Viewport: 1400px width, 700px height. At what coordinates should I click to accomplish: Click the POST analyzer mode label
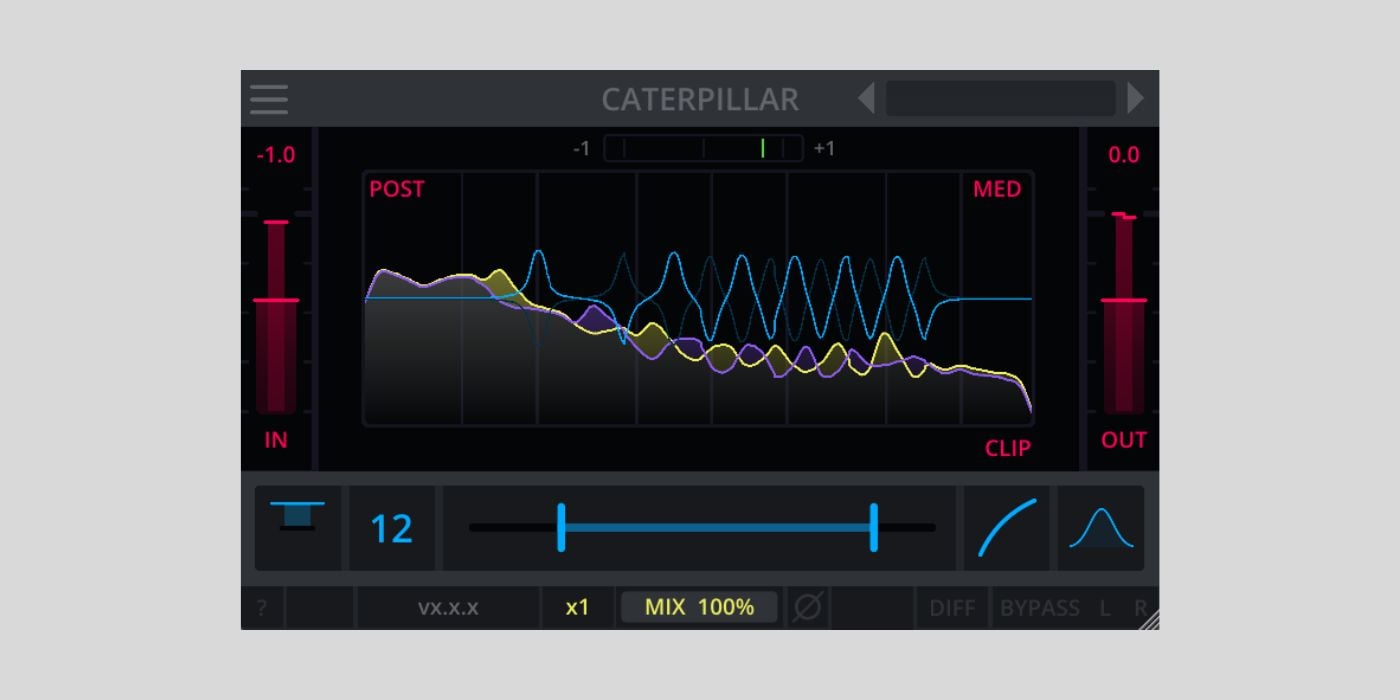tap(397, 189)
